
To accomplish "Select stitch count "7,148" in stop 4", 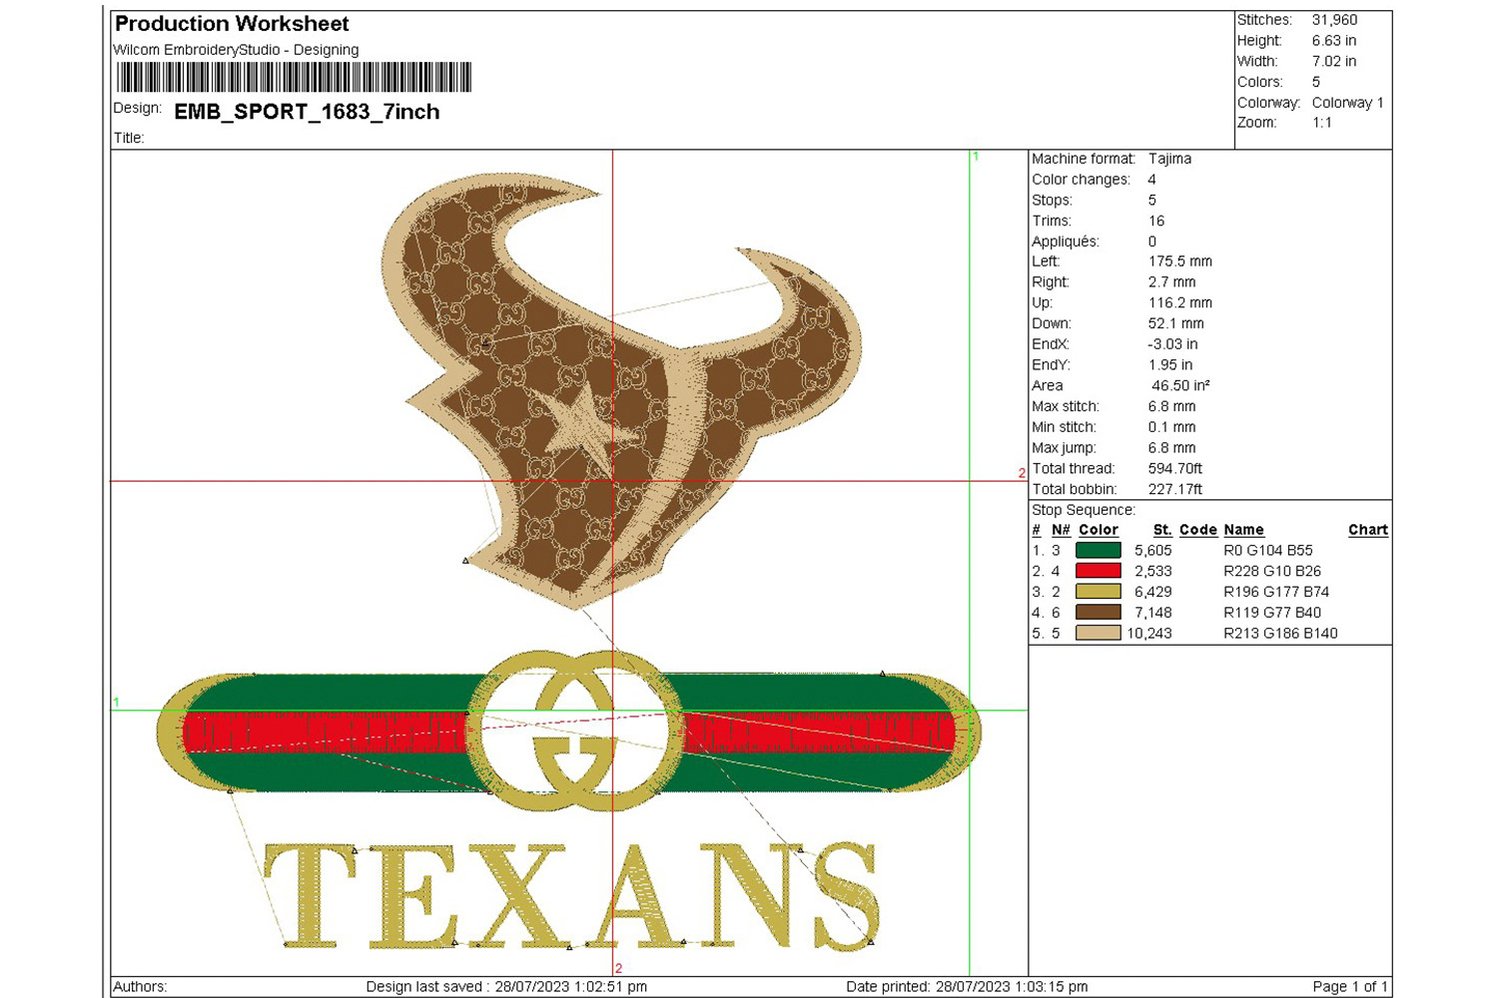I will (1153, 613).
